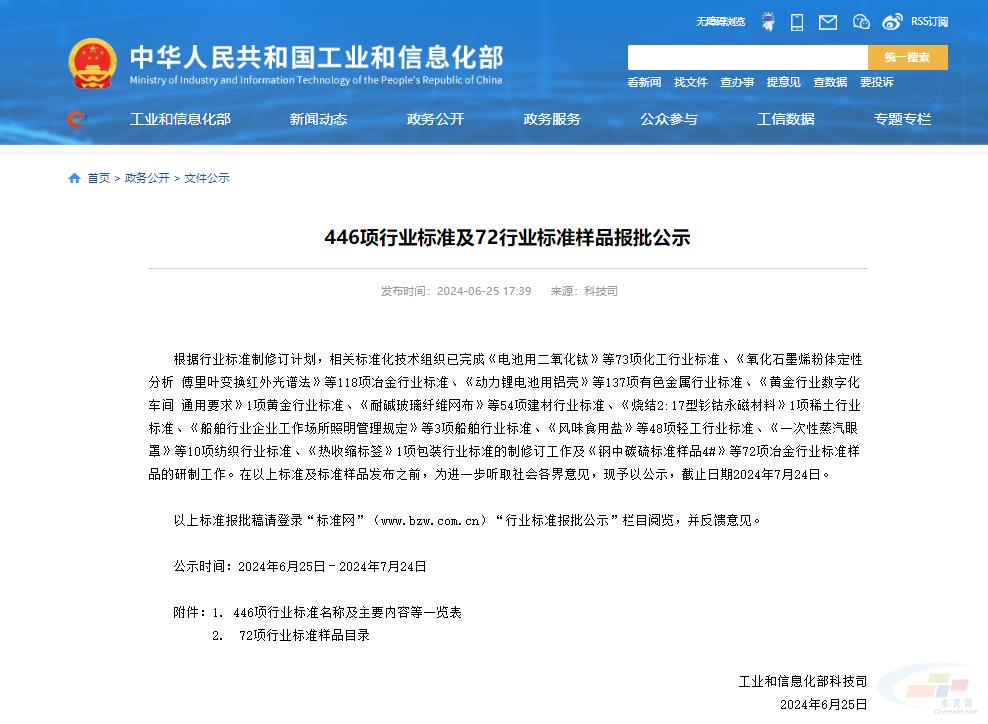This screenshot has width=988, height=724.
Task: Click the home icon in breadcrumb
Action: point(74,178)
